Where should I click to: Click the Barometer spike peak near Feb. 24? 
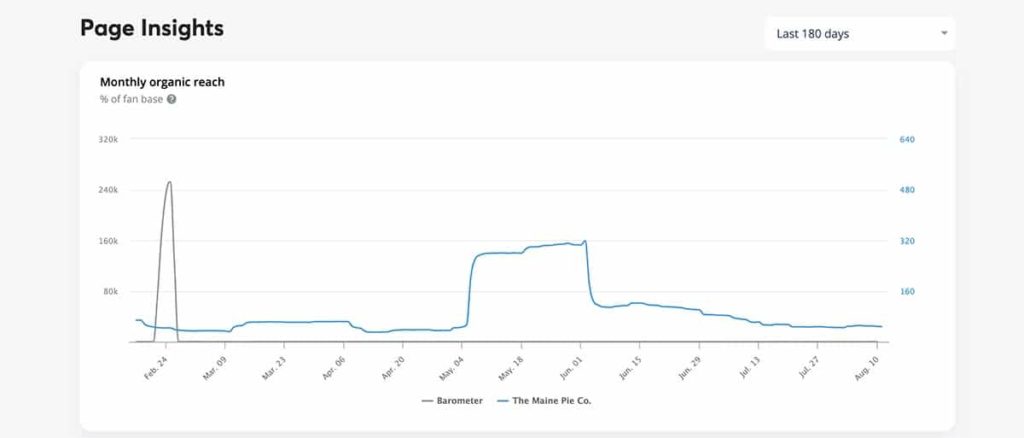[x=169, y=183]
